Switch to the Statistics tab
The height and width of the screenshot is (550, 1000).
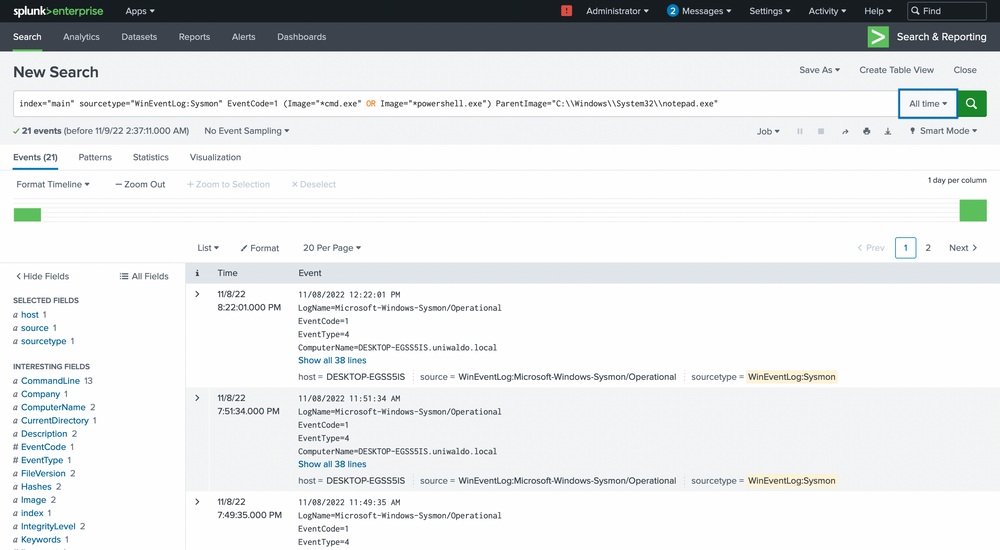(x=151, y=157)
